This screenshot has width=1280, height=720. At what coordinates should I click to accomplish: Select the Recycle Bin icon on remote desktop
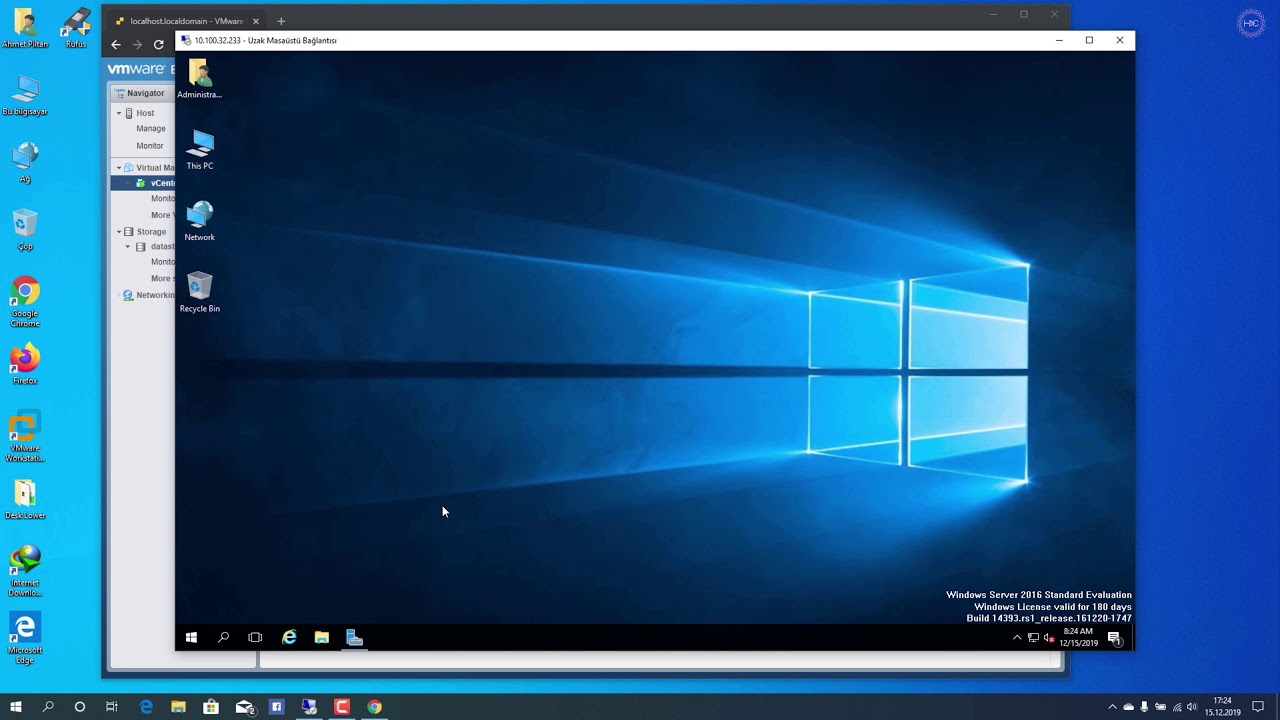pyautogui.click(x=200, y=292)
